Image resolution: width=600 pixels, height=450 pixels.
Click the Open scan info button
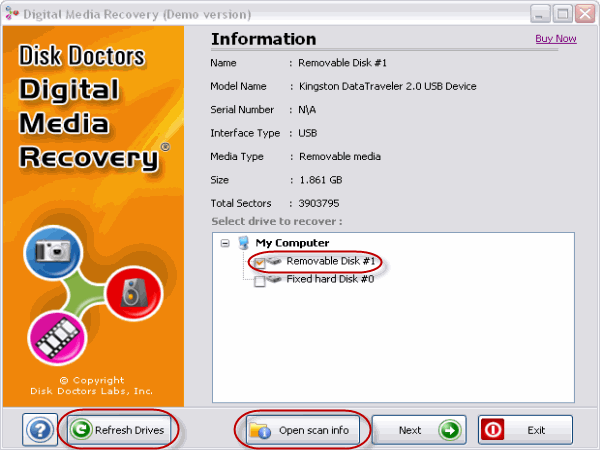pos(302,430)
